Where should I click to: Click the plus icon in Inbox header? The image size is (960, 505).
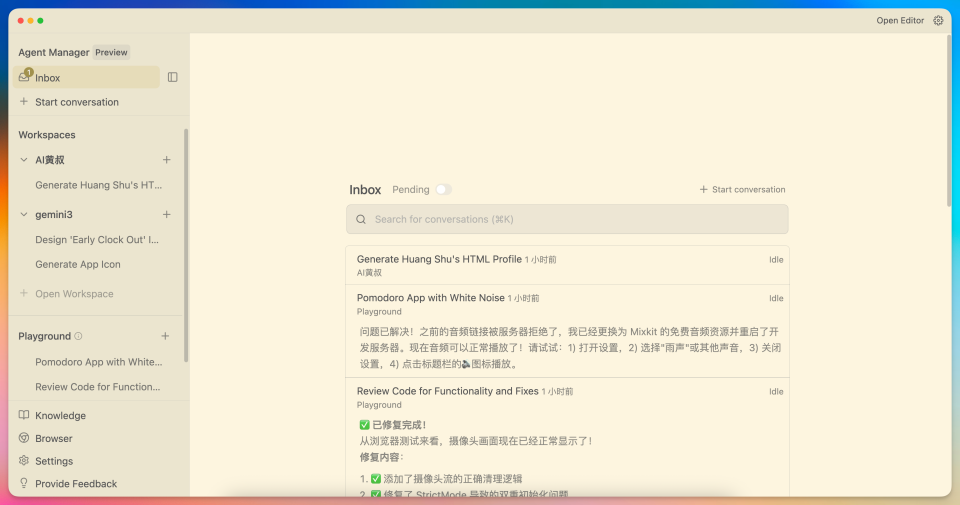703,190
